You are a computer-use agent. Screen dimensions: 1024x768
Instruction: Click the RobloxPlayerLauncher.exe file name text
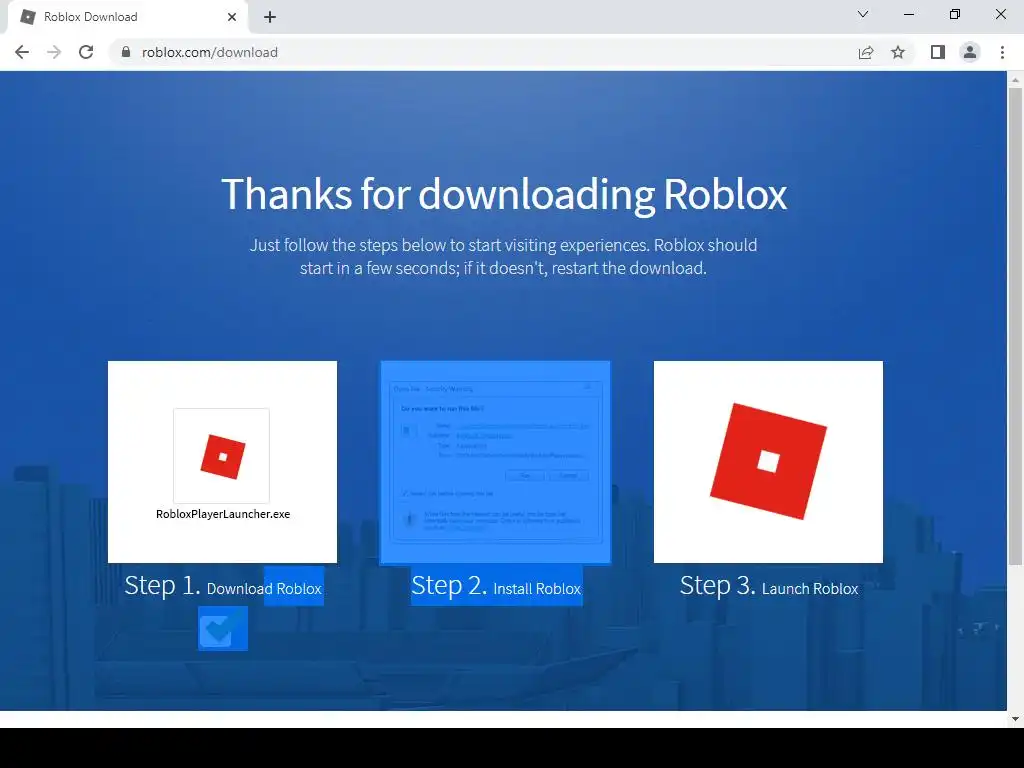(x=223, y=514)
